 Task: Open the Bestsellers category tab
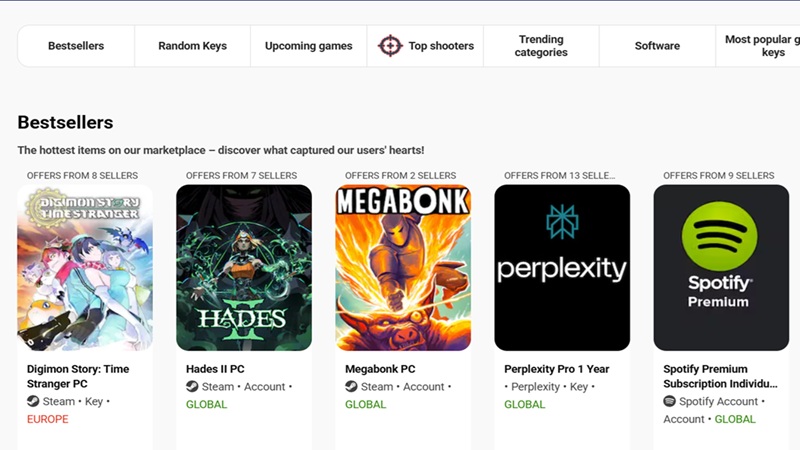point(76,46)
